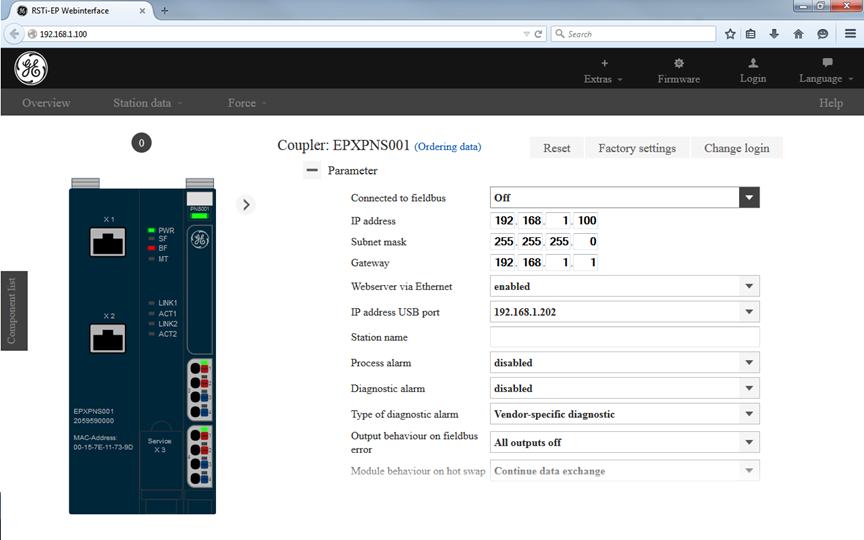Click the GE logo in header
Image resolution: width=864 pixels, height=540 pixels.
coord(30,68)
